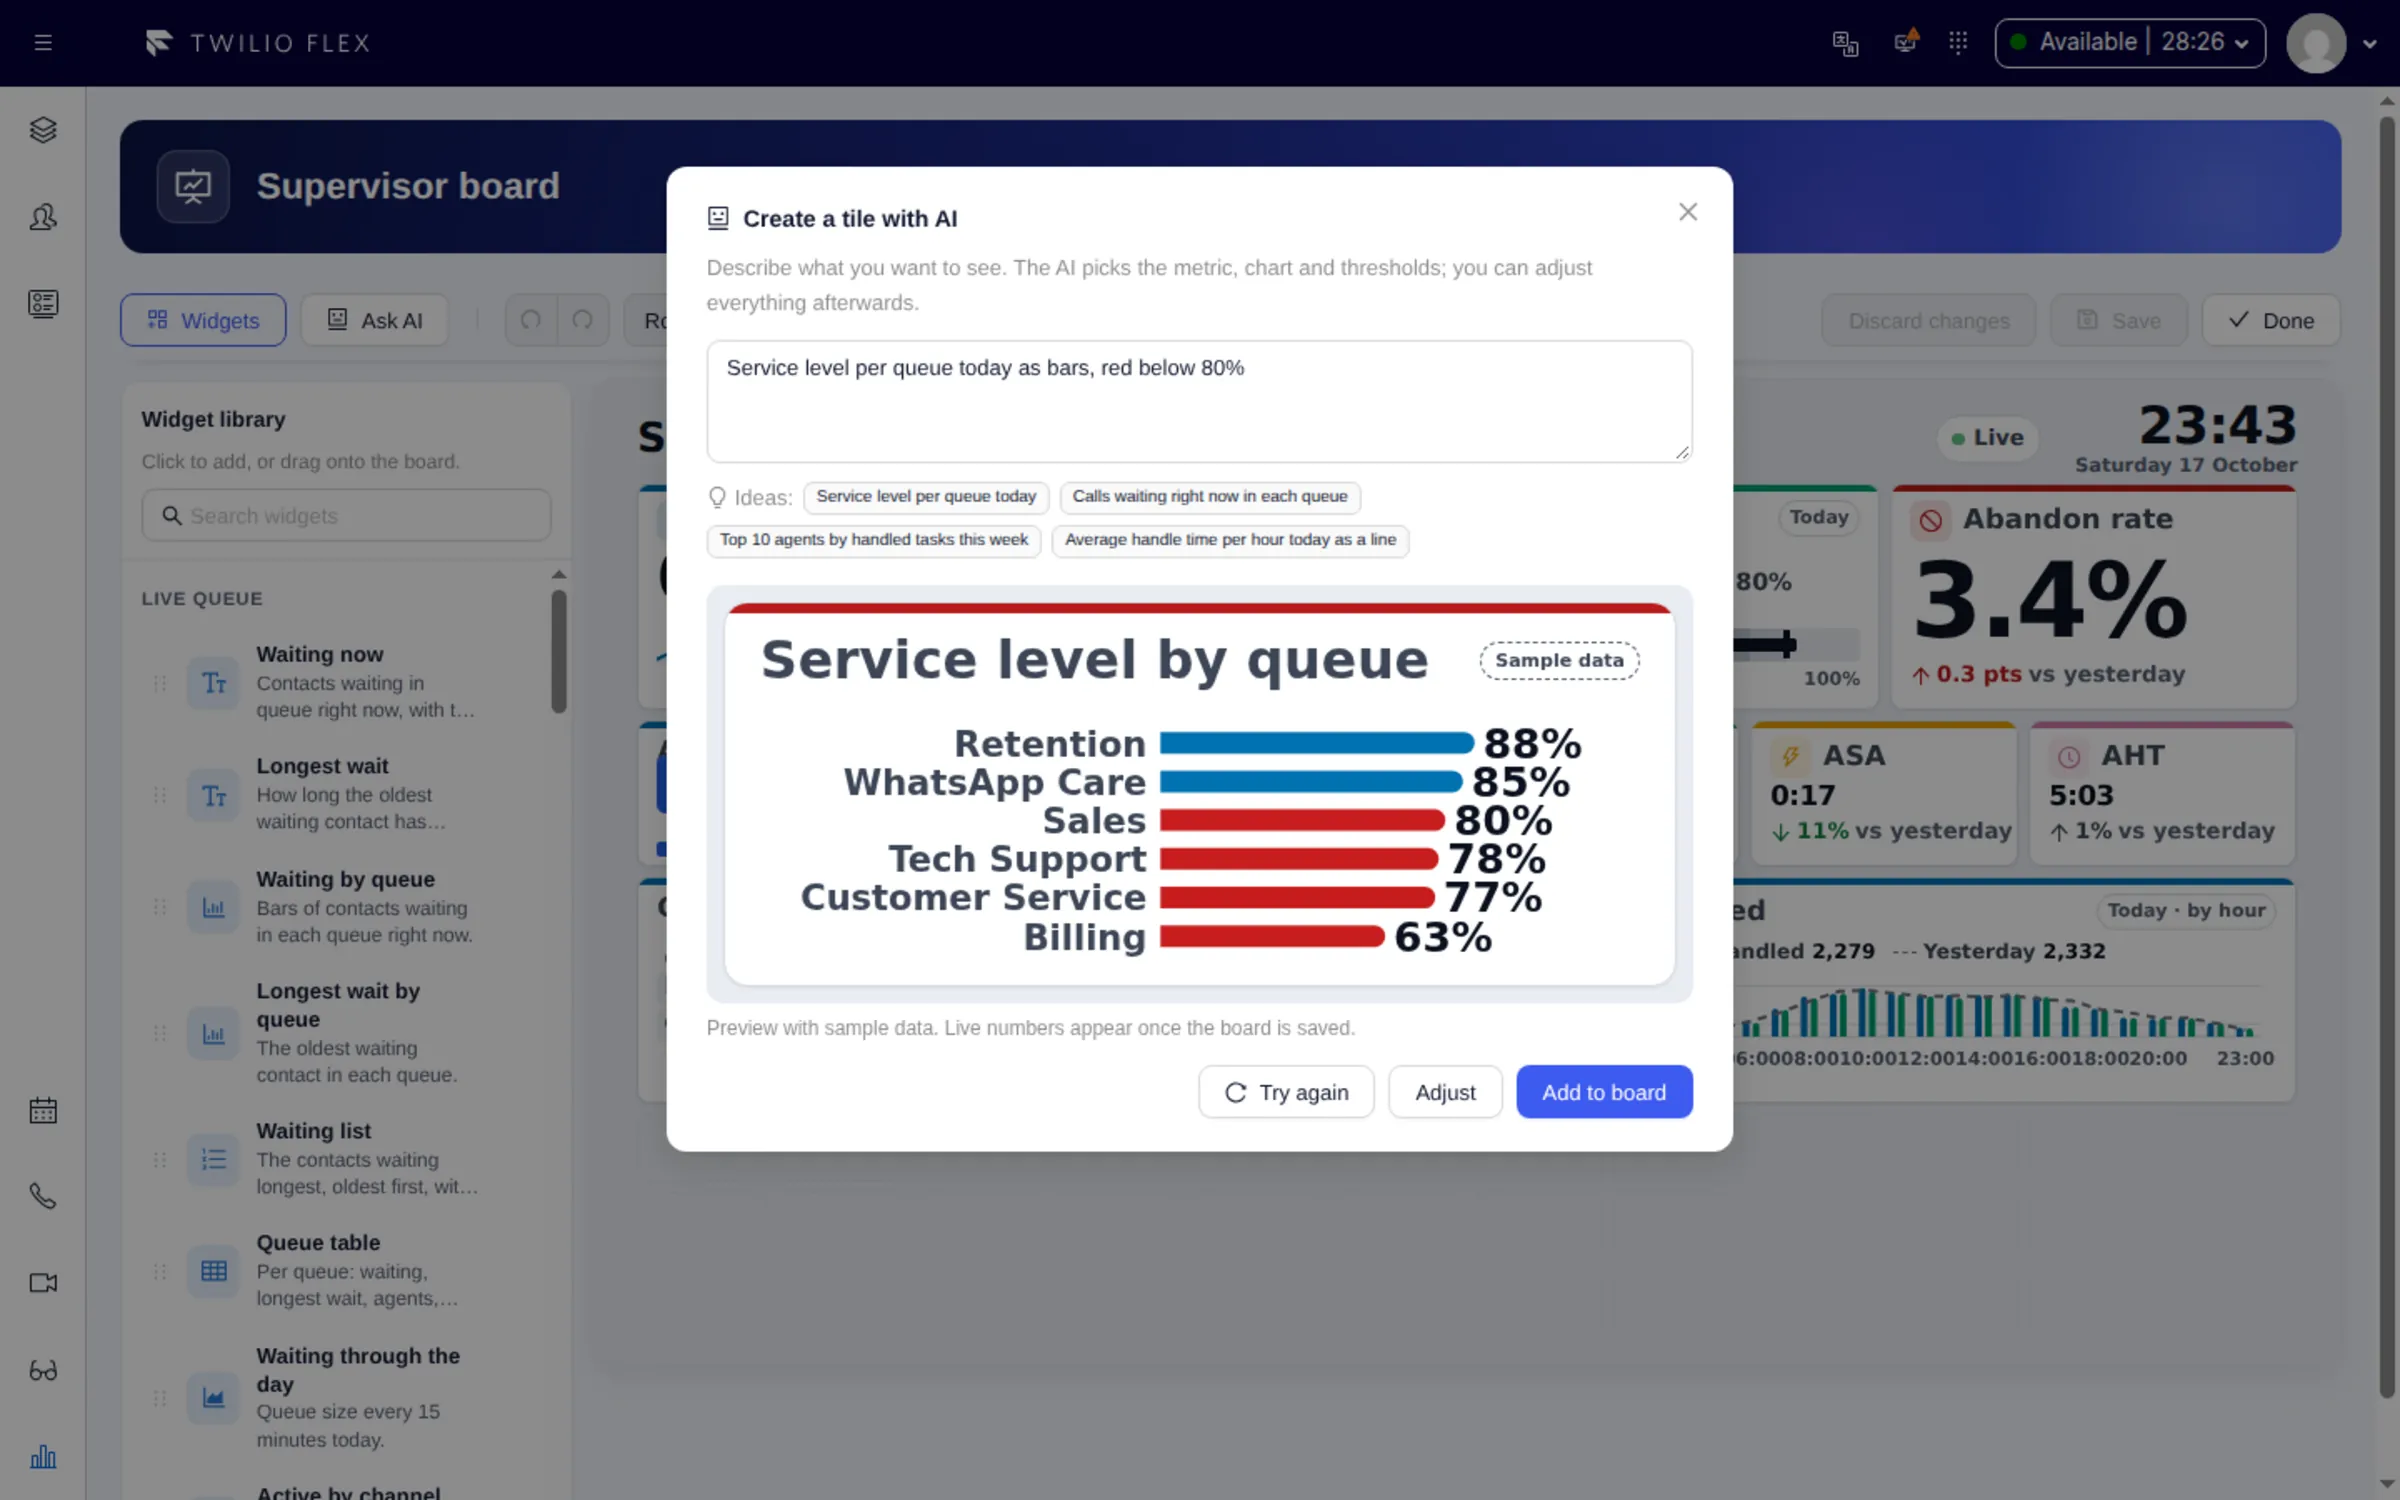The height and width of the screenshot is (1500, 2400).
Task: Click the Save button
Action: pyautogui.click(x=2119, y=320)
